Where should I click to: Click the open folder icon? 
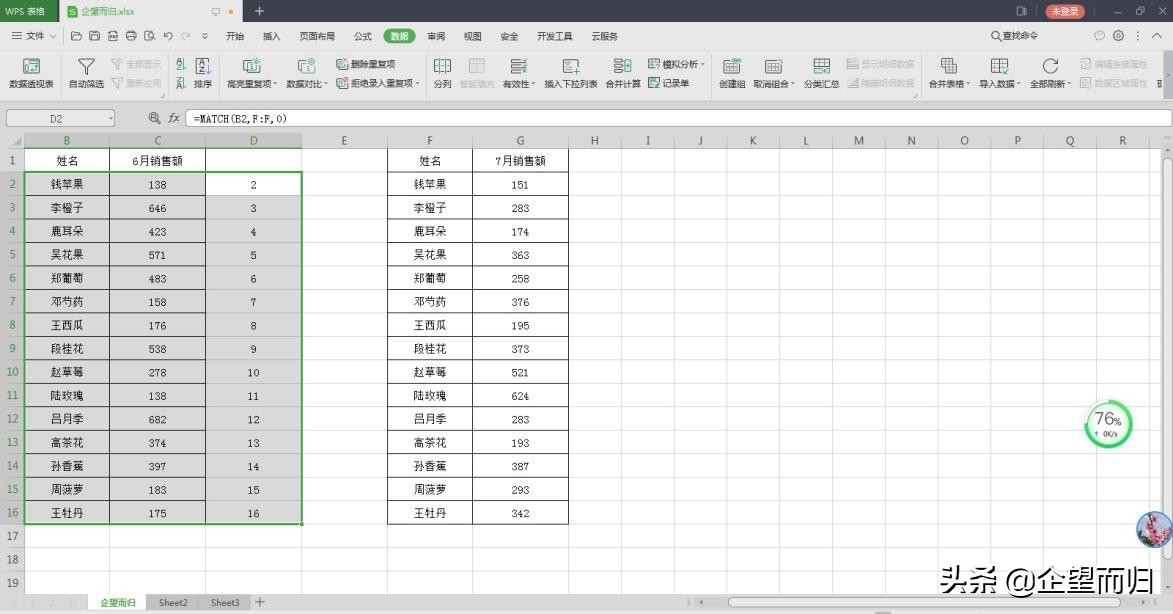pos(76,36)
